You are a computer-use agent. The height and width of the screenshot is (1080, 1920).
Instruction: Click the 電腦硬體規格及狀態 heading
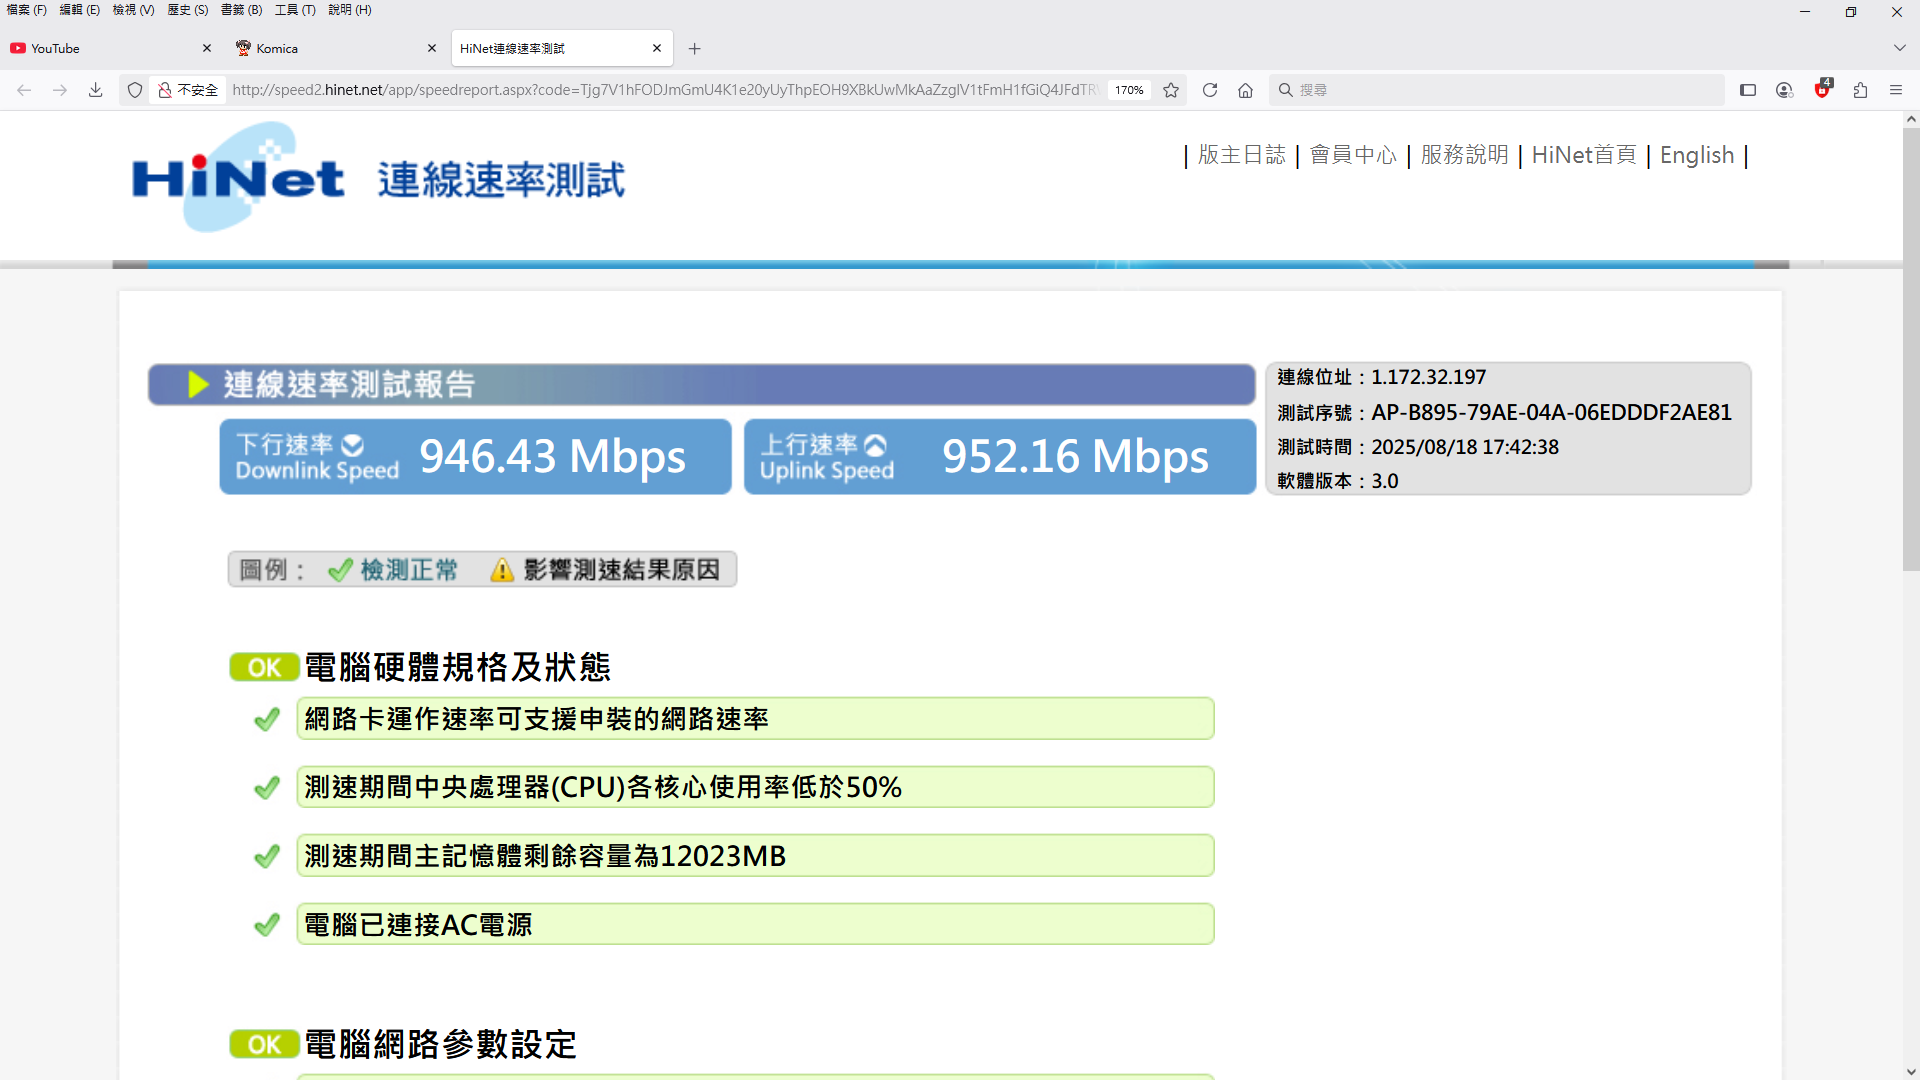coord(457,667)
